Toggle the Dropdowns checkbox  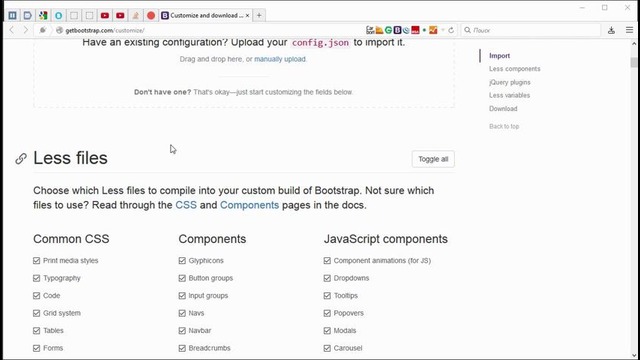[327, 278]
